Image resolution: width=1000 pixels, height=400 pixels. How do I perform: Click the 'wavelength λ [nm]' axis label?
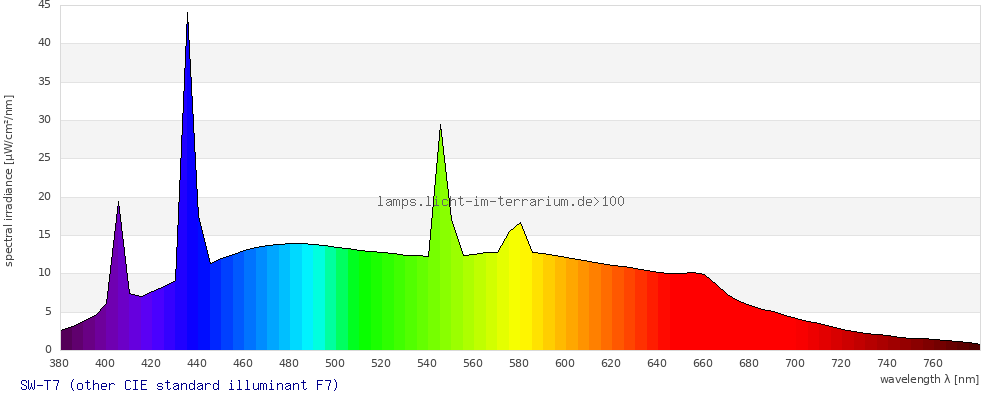point(929,379)
